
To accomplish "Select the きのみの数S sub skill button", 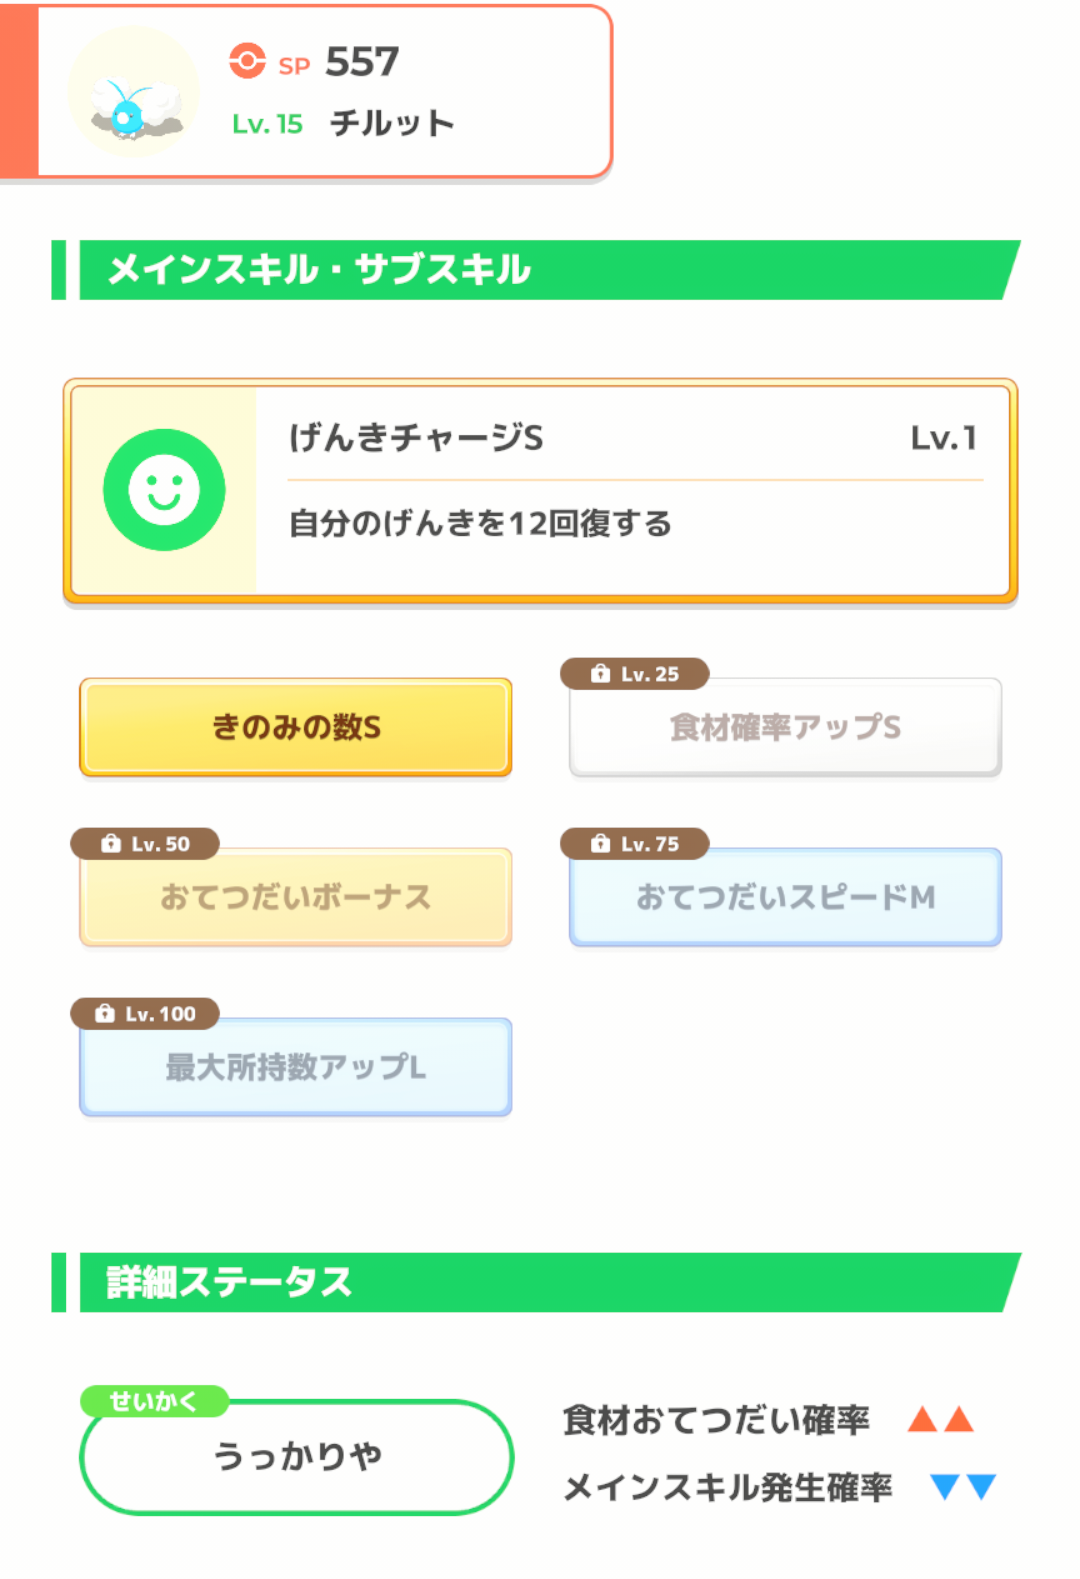I will tap(296, 727).
